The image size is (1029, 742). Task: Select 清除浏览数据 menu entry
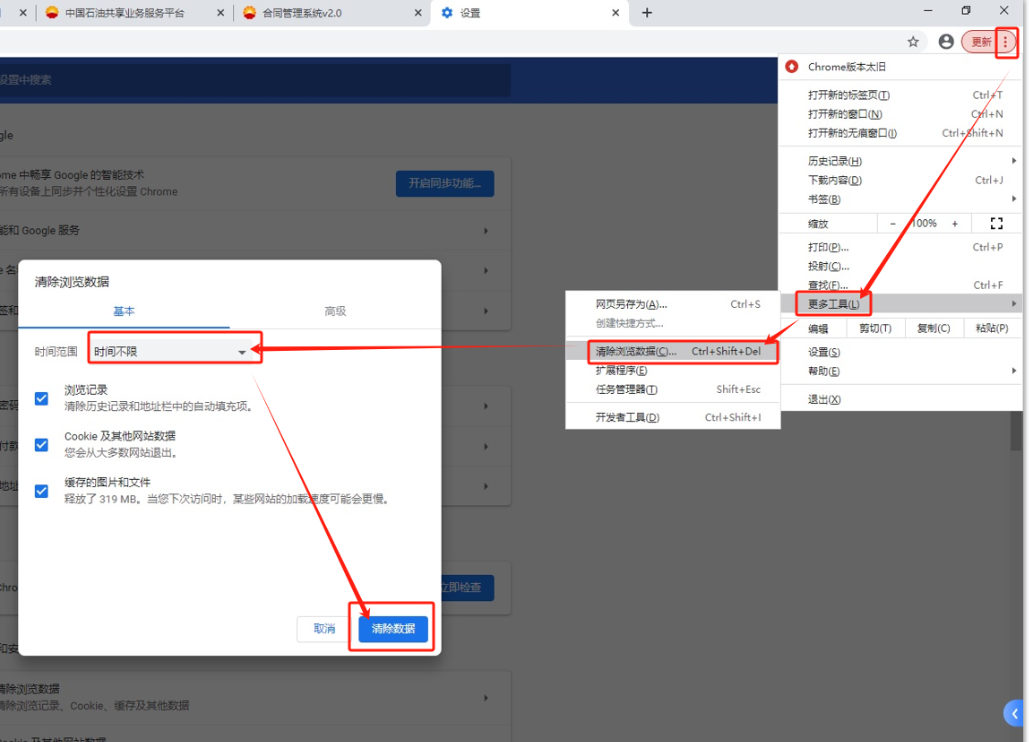[636, 352]
